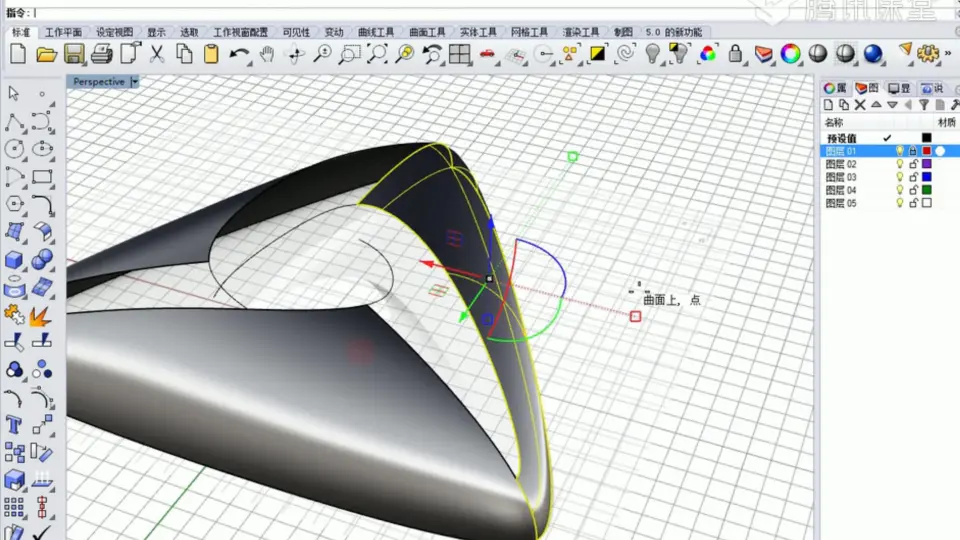This screenshot has height=540, width=960.
Task: Select the circle tool in sidebar
Action: [14, 149]
